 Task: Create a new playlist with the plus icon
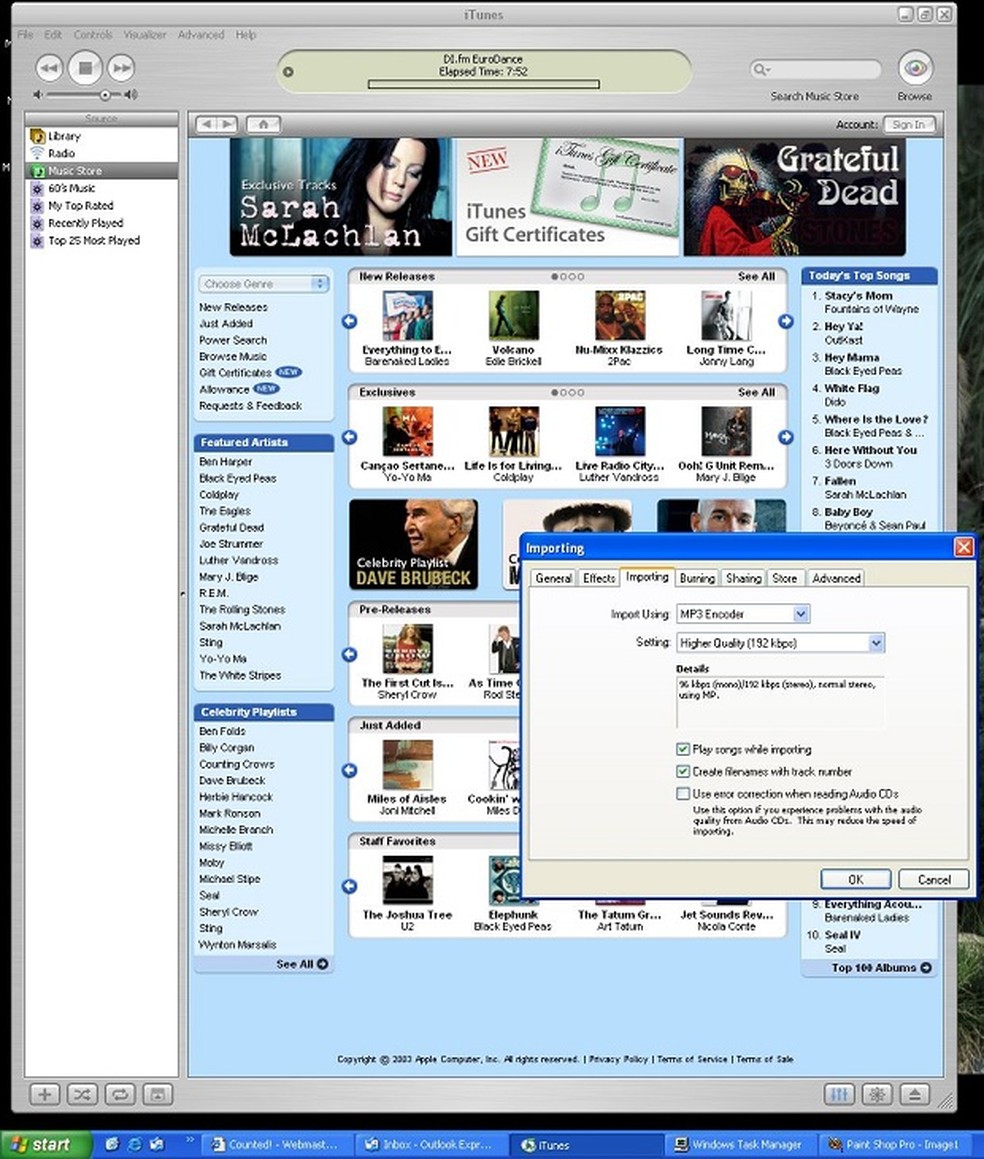(44, 1095)
